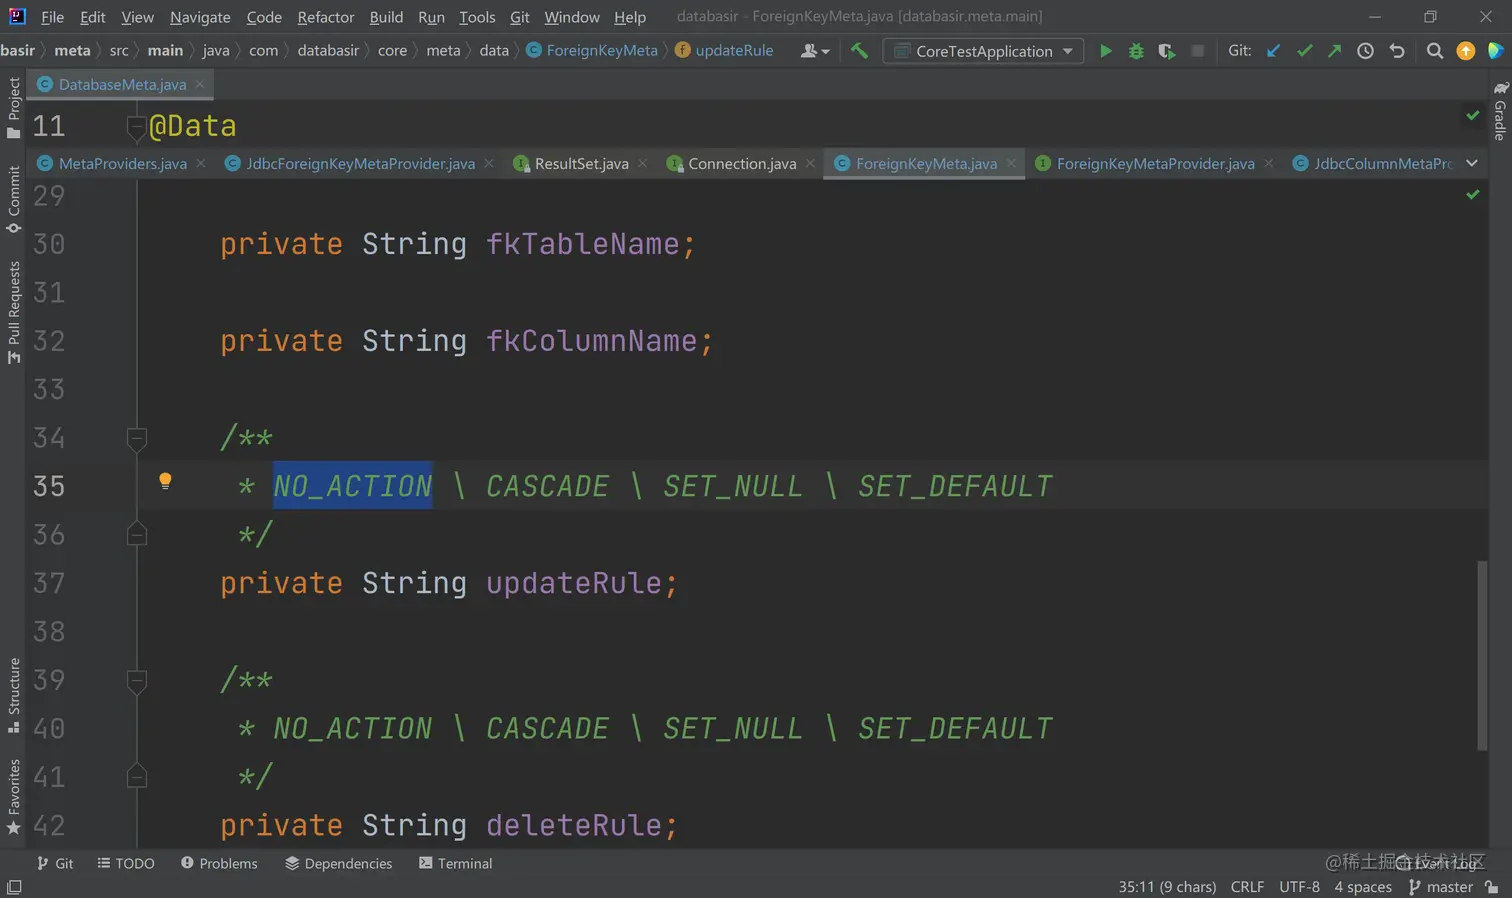Close the JdbcForeignKeyMetaProvider.java tab

(x=489, y=163)
